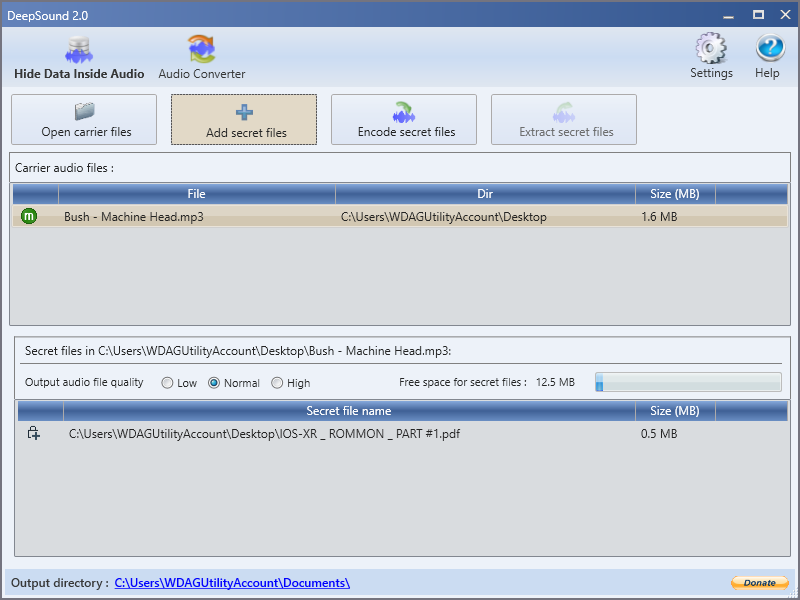Click the 0.5 MB secret file size cell

click(x=659, y=434)
